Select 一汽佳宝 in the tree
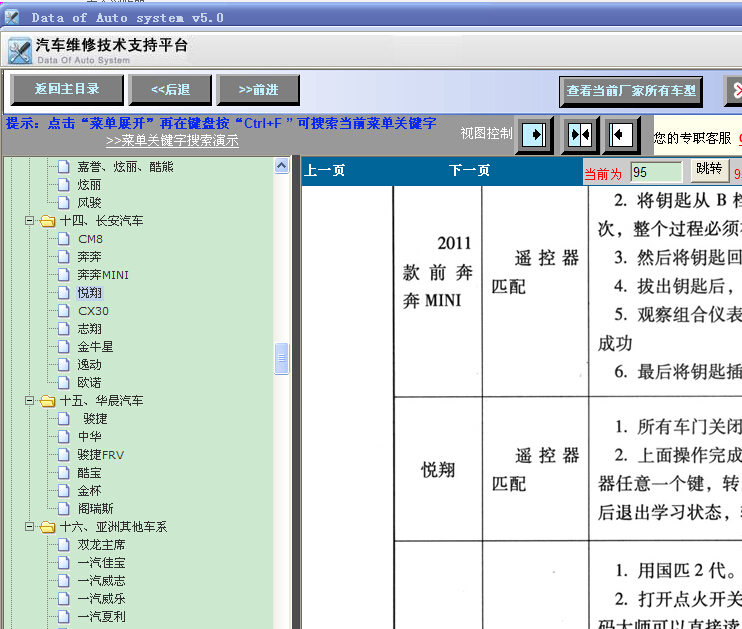742x629 pixels. (101, 563)
